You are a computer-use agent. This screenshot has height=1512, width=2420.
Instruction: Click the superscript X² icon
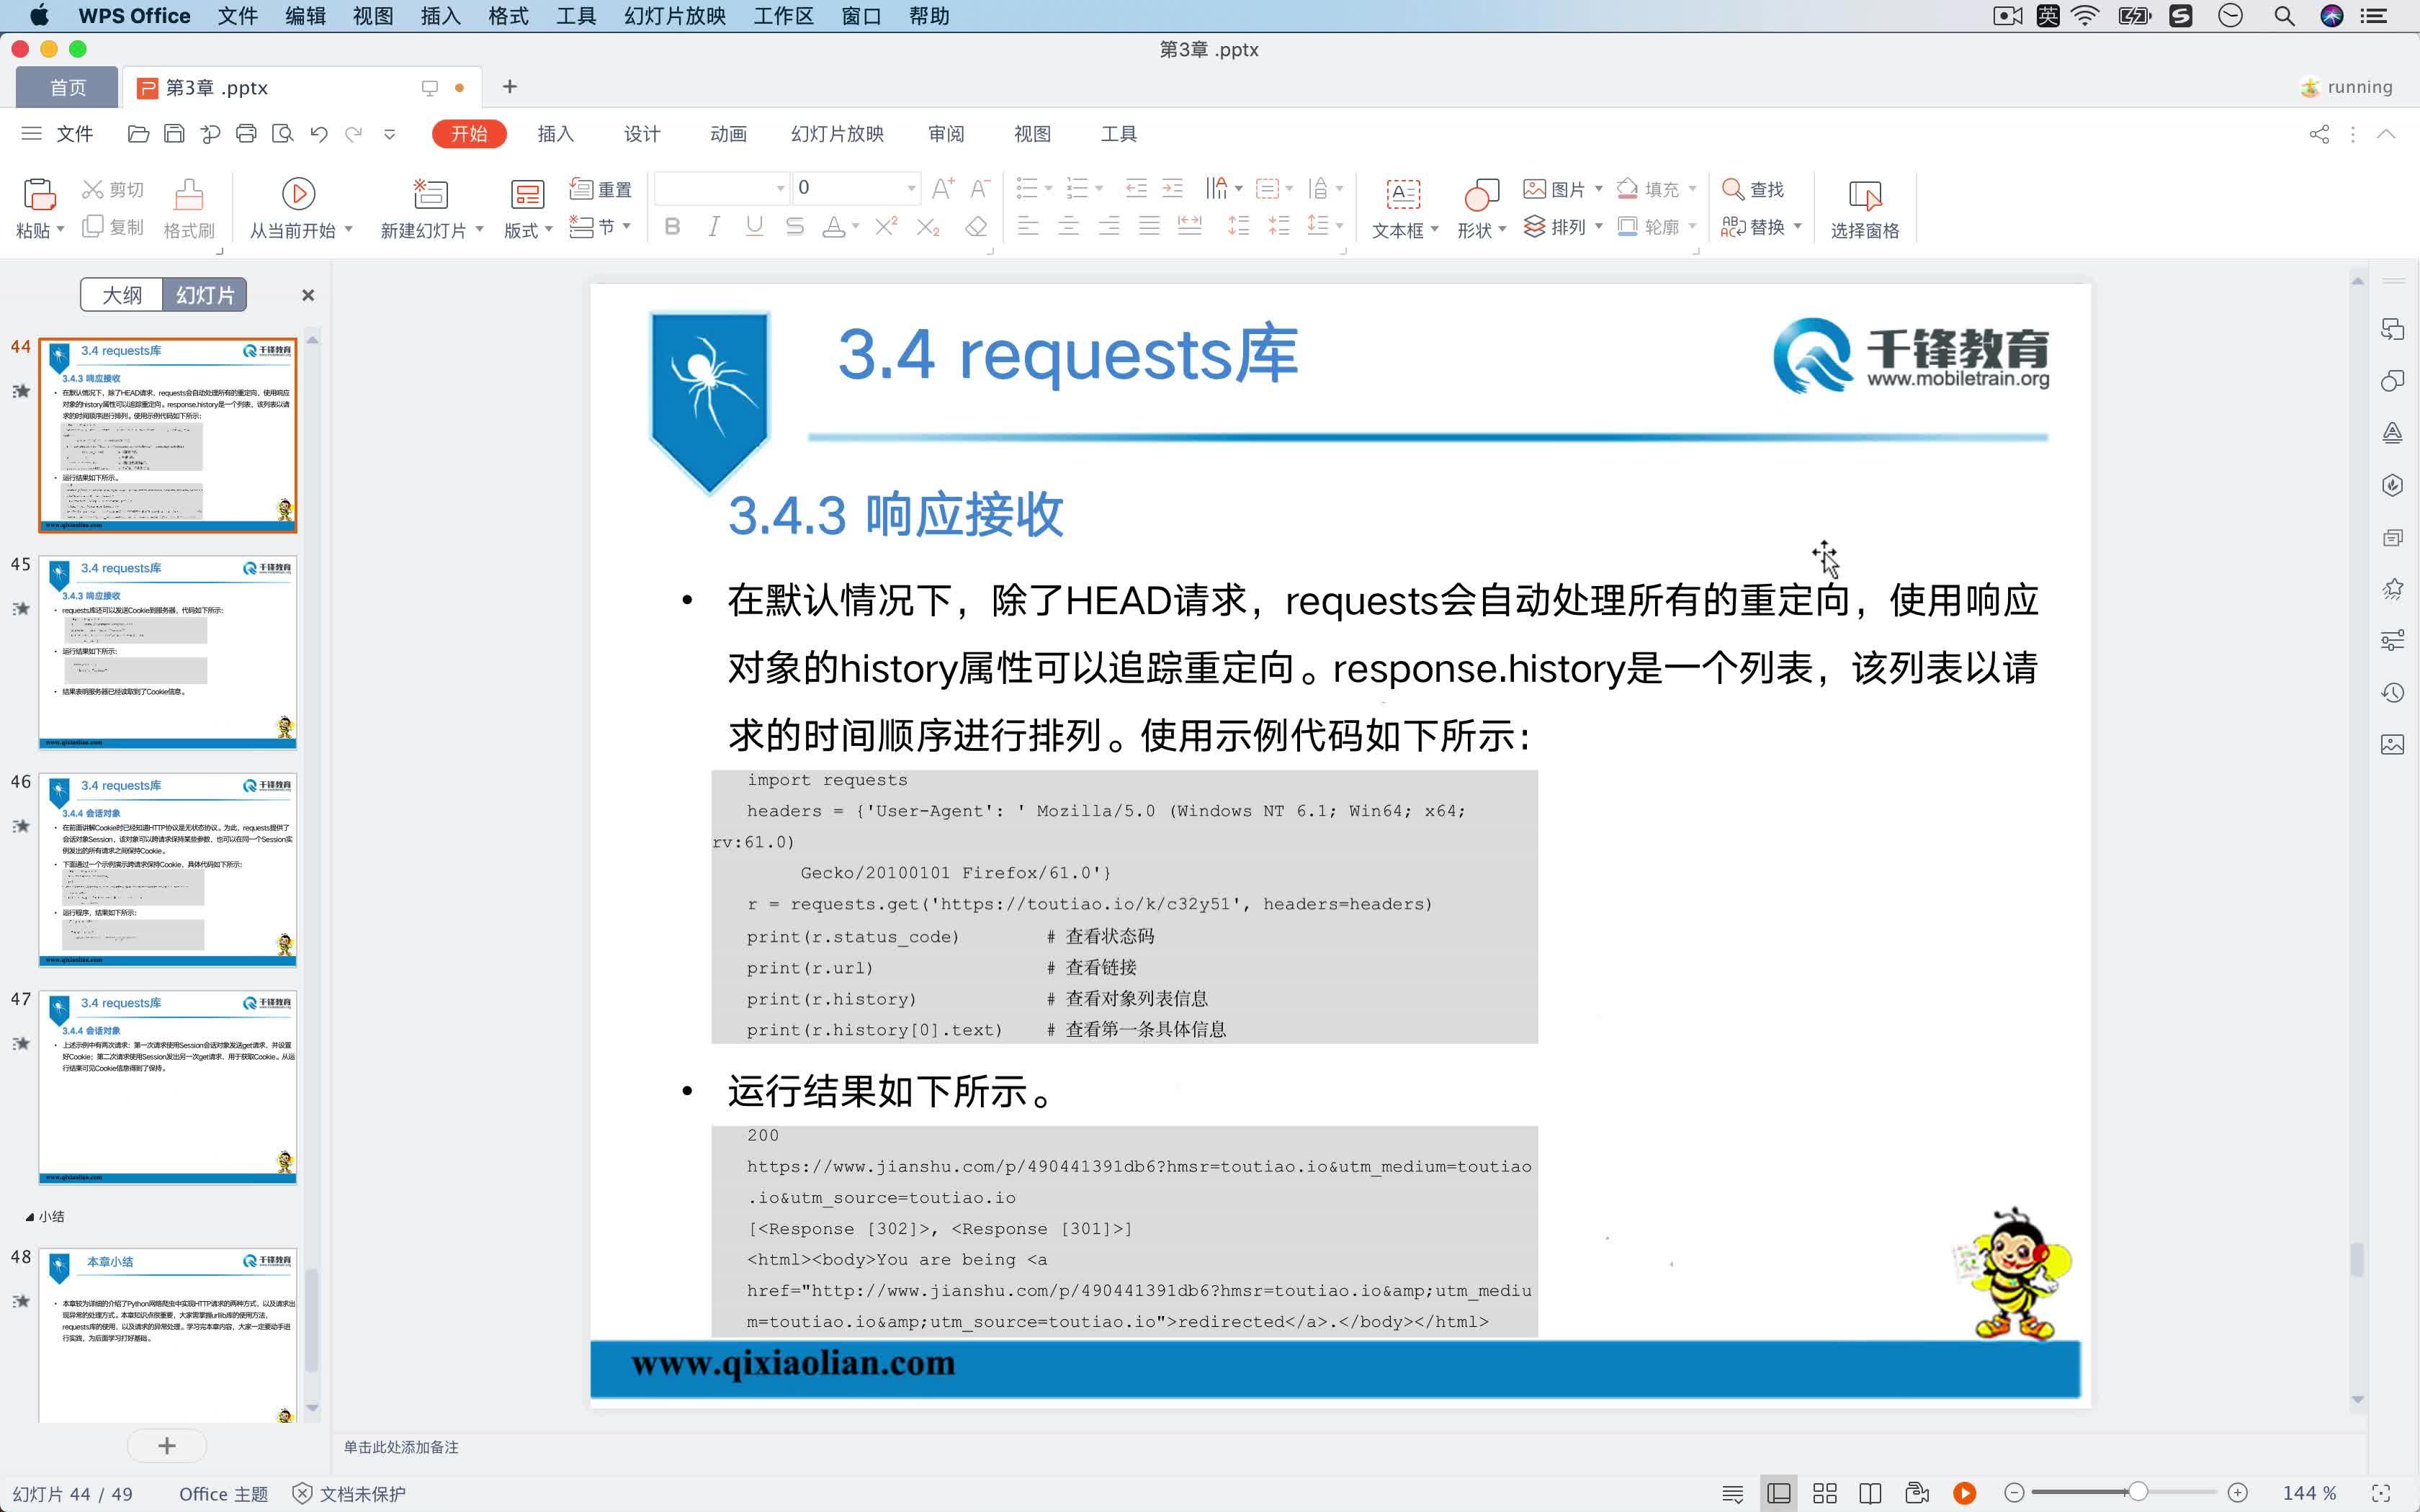pos(886,227)
